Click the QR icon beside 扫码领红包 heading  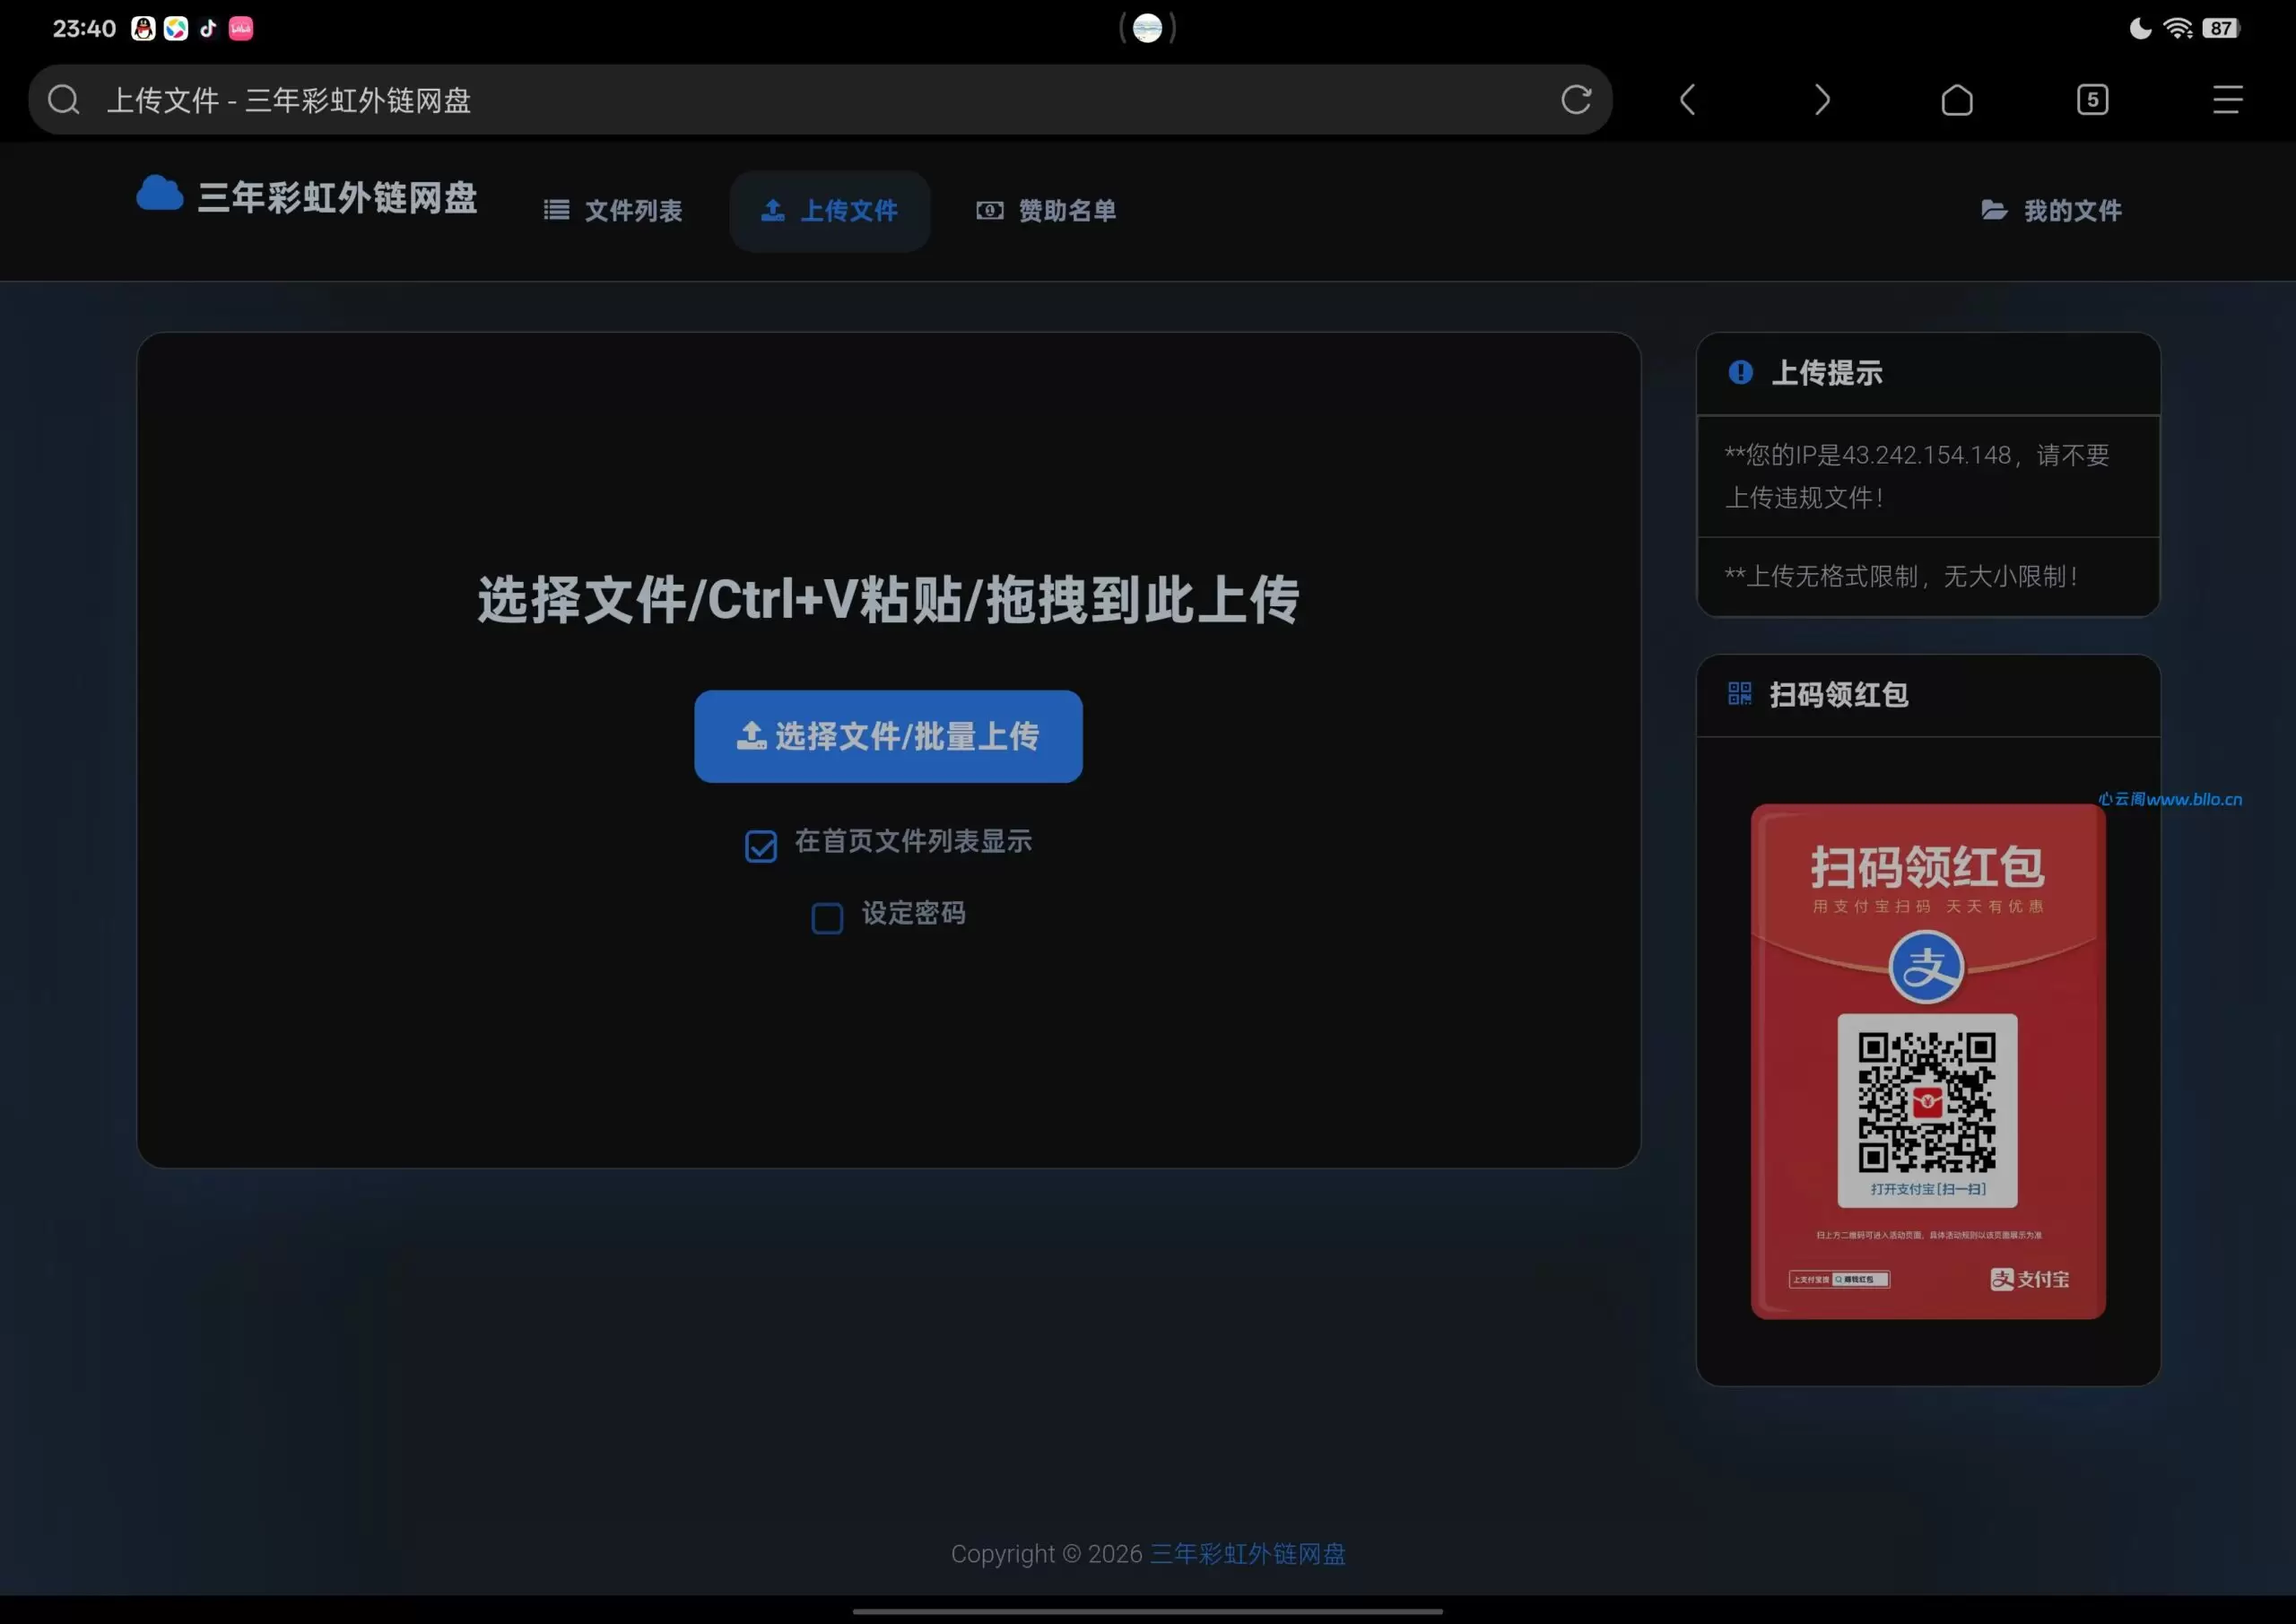click(1740, 693)
